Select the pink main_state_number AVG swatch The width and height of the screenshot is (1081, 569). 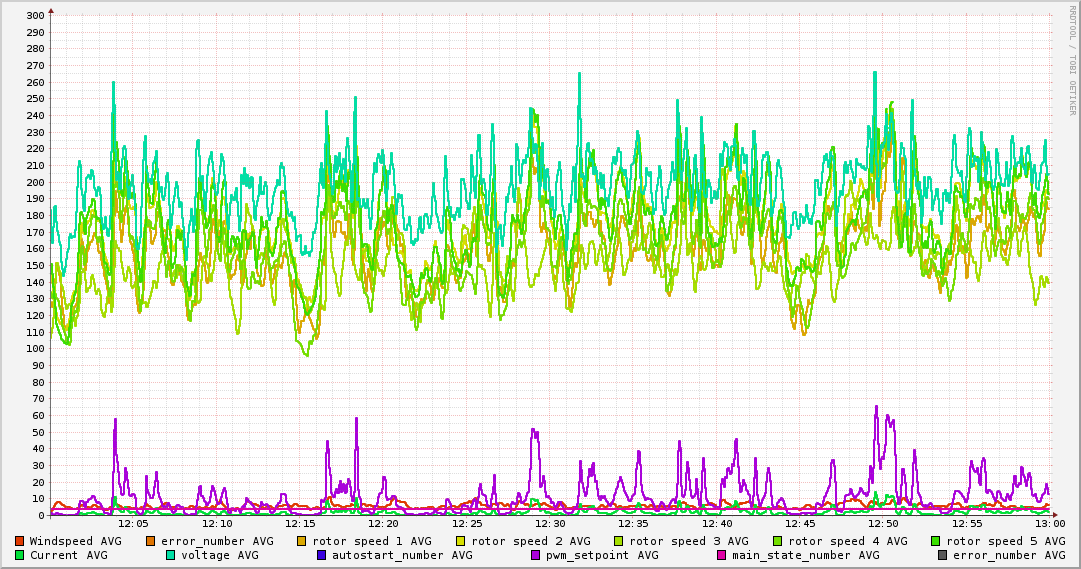tap(722, 555)
